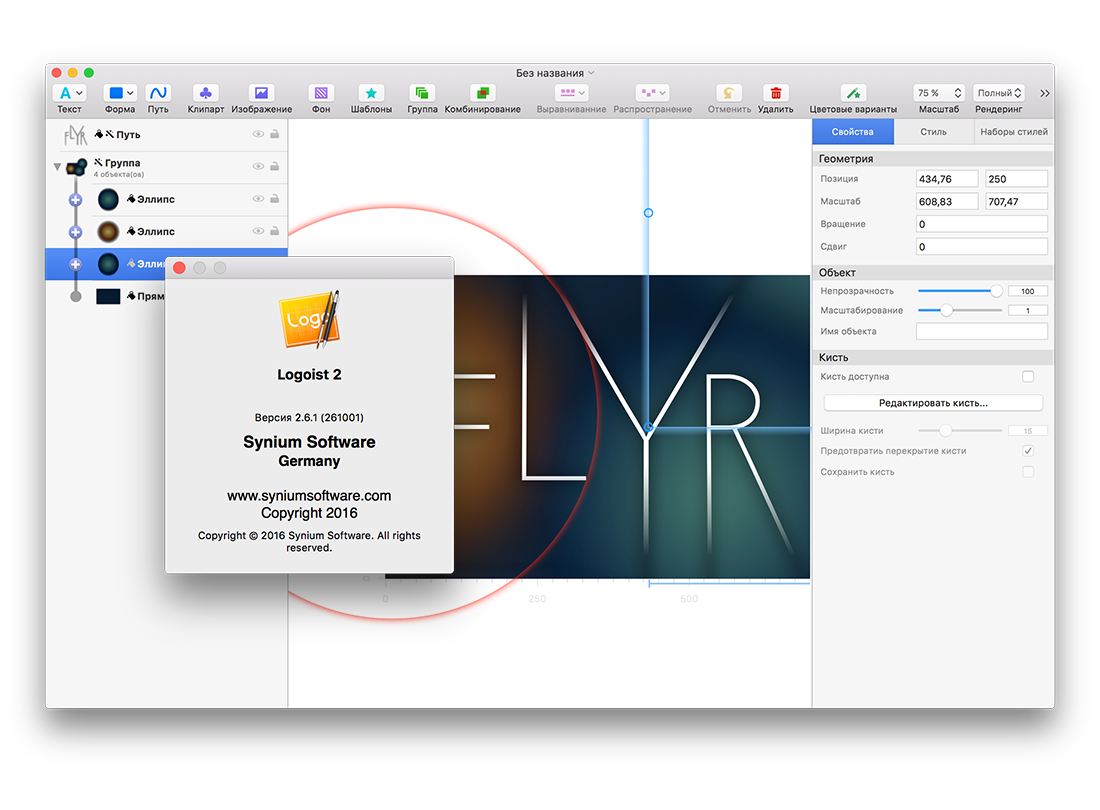
Task: Switch to the Наборы стилей tab
Action: click(x=1014, y=132)
